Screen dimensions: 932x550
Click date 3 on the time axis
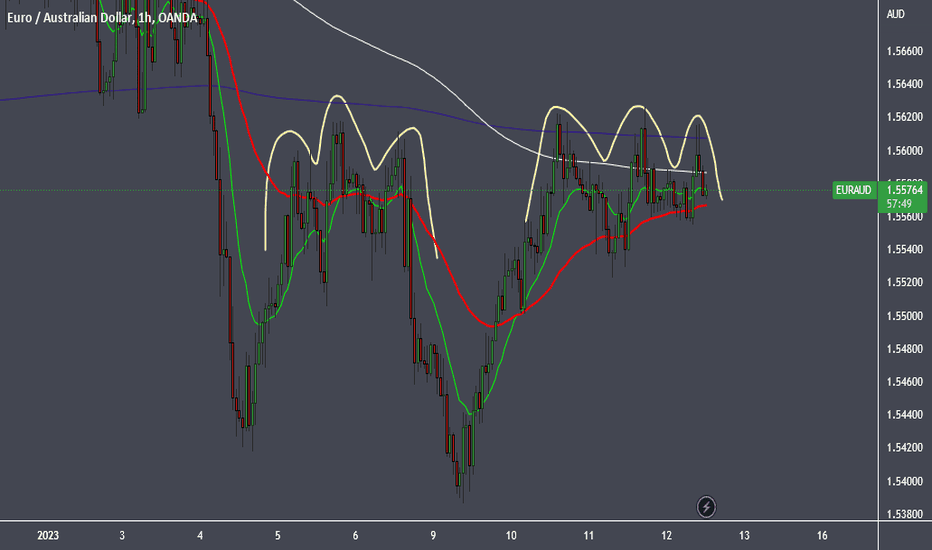pos(122,536)
